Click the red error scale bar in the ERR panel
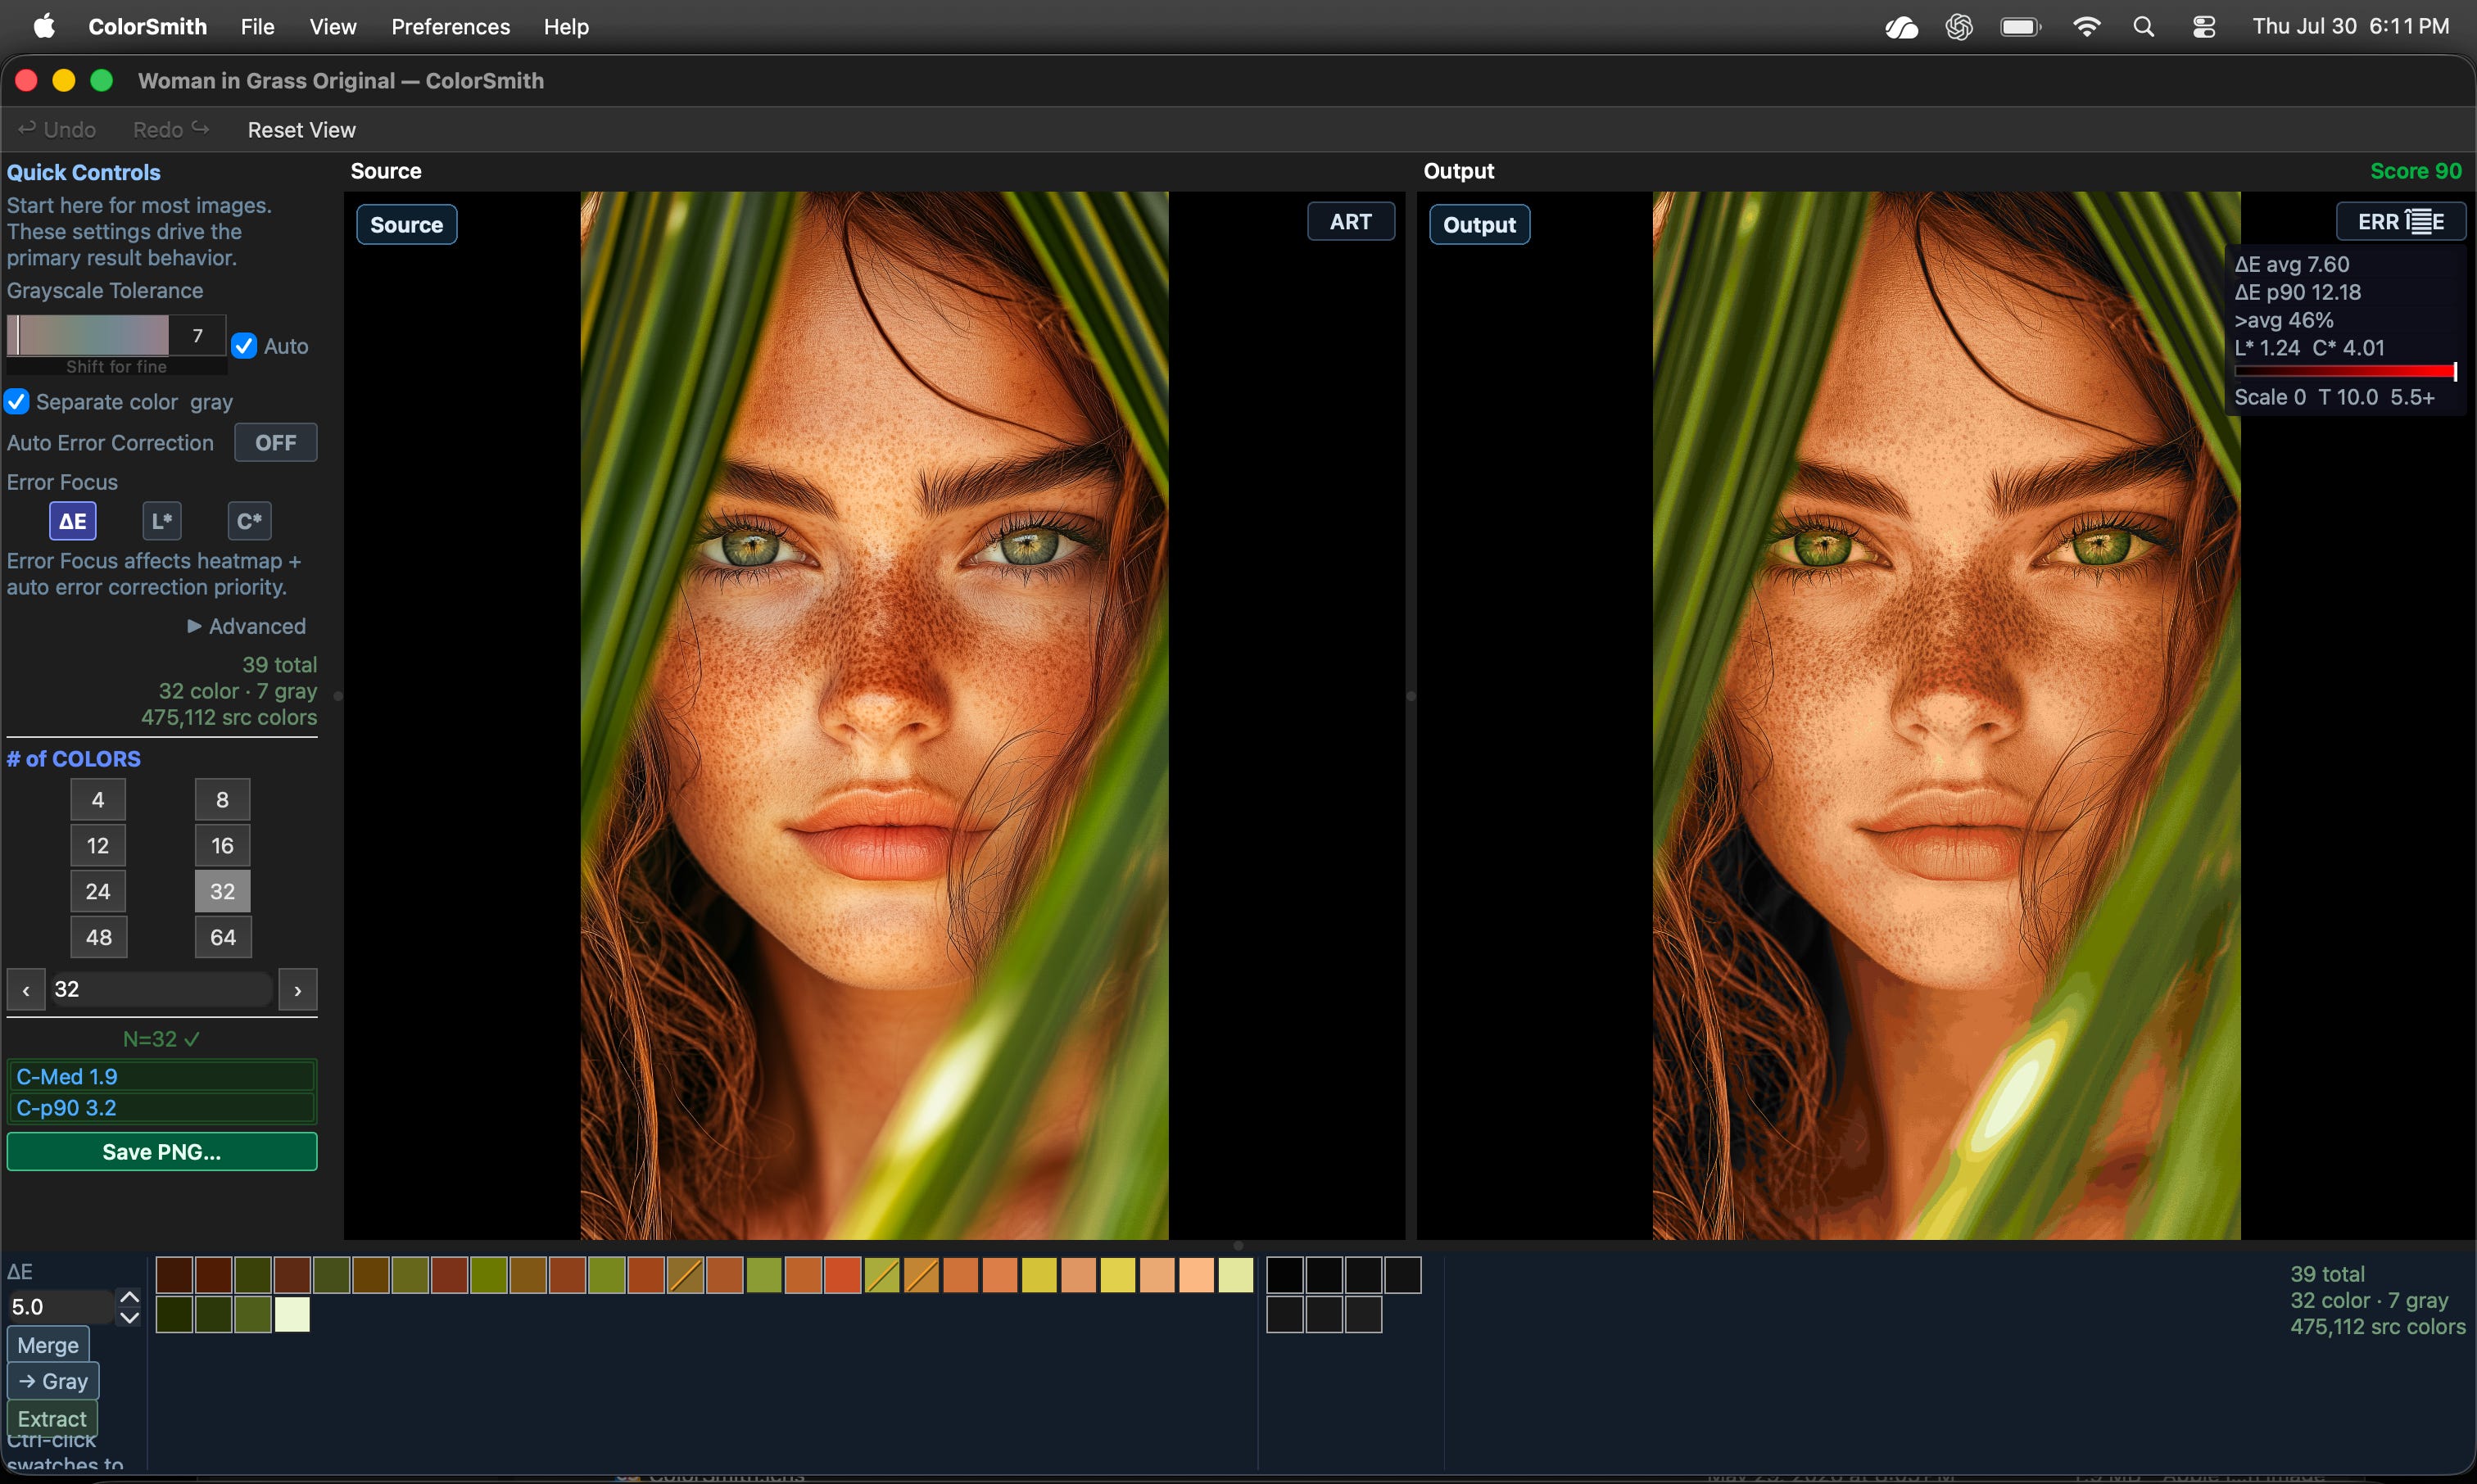 tap(2346, 372)
